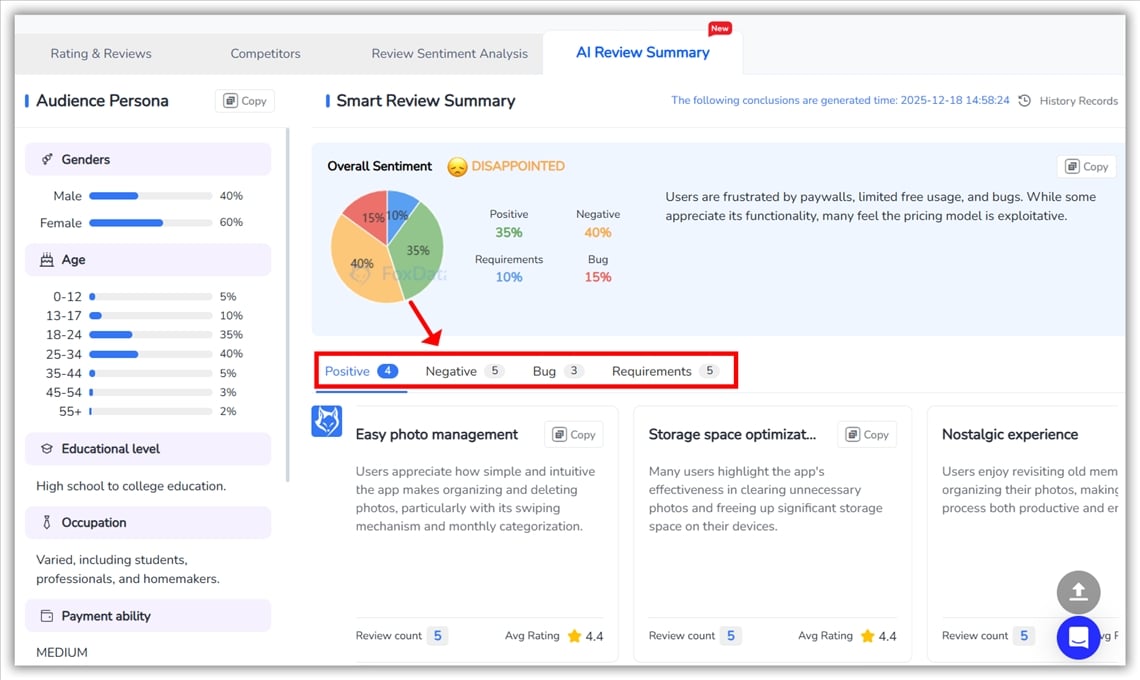Click the green Positive pie chart slice
The width and height of the screenshot is (1140, 680).
417,250
